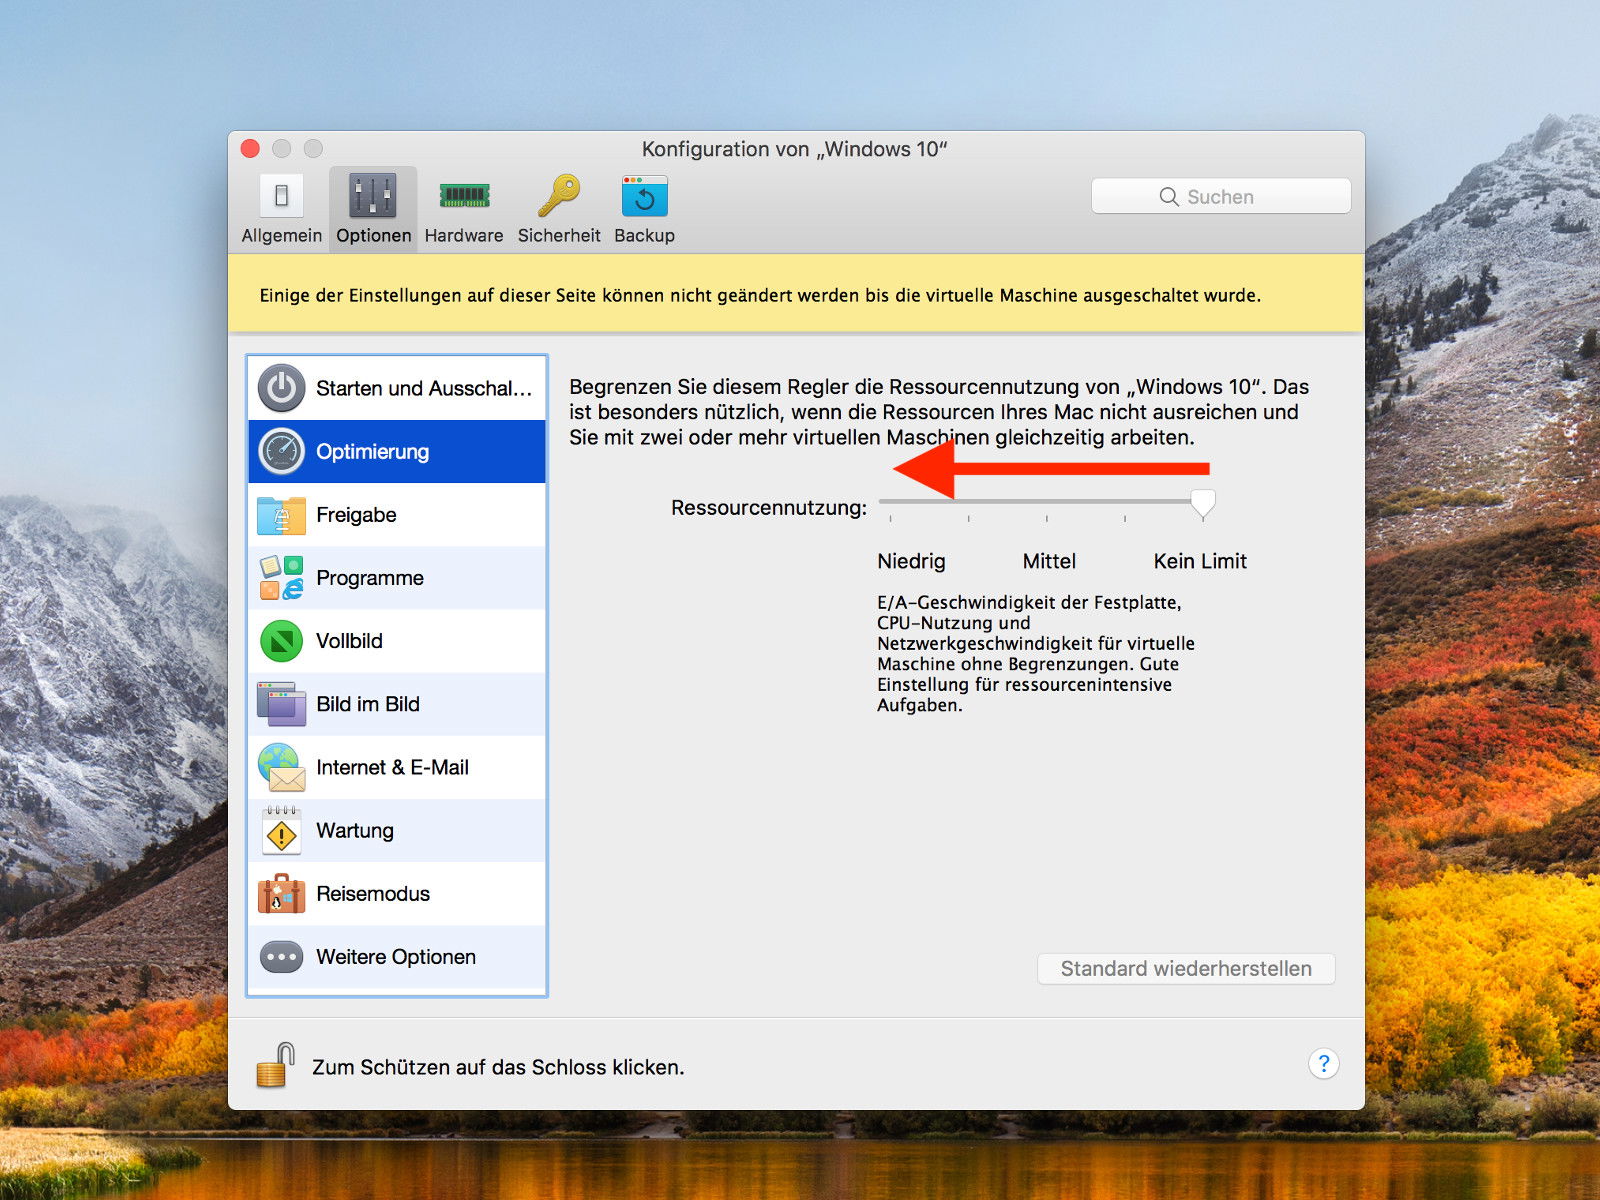Select Weitere Optionen in sidebar
The height and width of the screenshot is (1200, 1600).
pyautogui.click(x=397, y=957)
